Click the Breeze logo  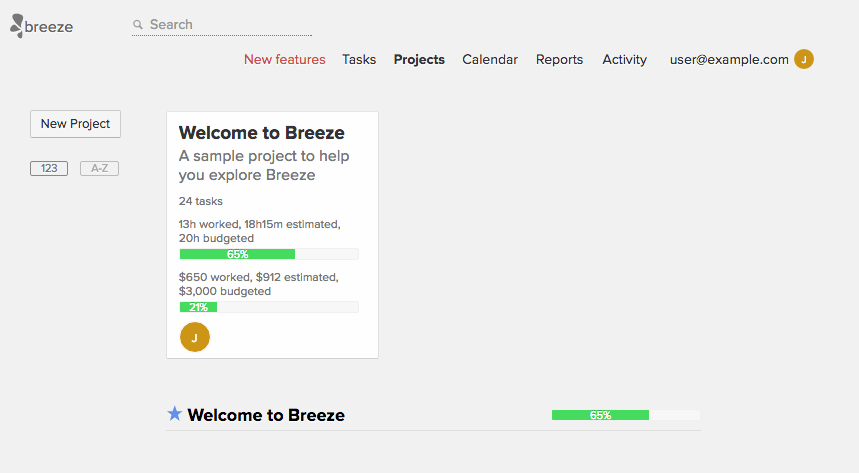(x=42, y=26)
